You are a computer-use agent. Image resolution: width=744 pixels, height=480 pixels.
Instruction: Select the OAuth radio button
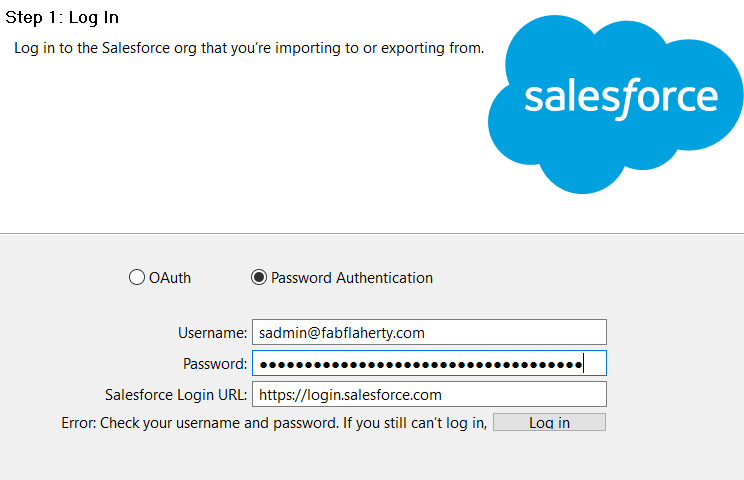137,277
